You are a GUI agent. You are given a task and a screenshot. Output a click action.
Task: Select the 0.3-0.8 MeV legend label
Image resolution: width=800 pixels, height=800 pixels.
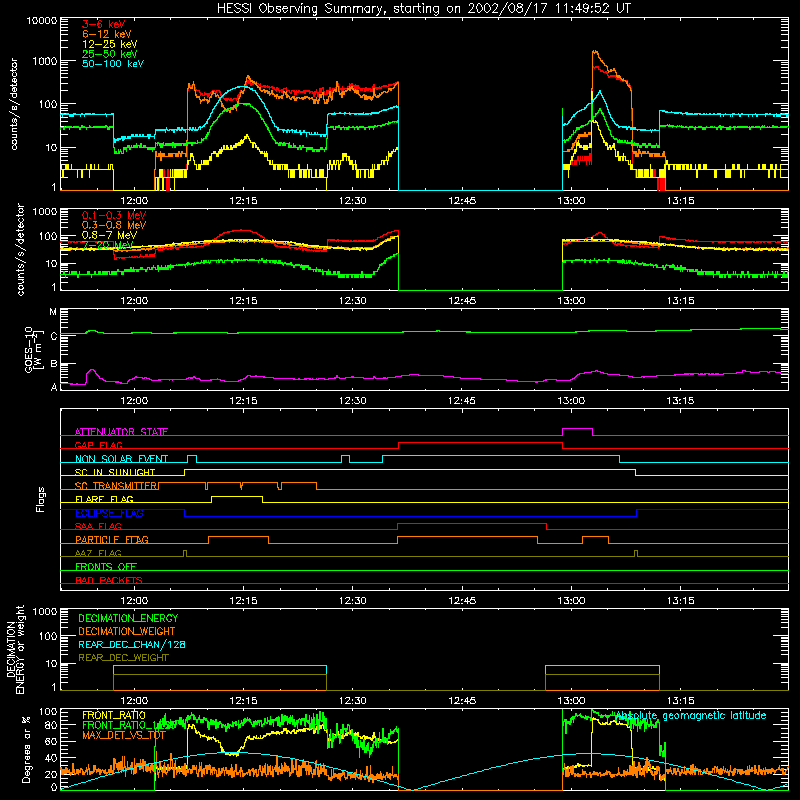pyautogui.click(x=114, y=225)
